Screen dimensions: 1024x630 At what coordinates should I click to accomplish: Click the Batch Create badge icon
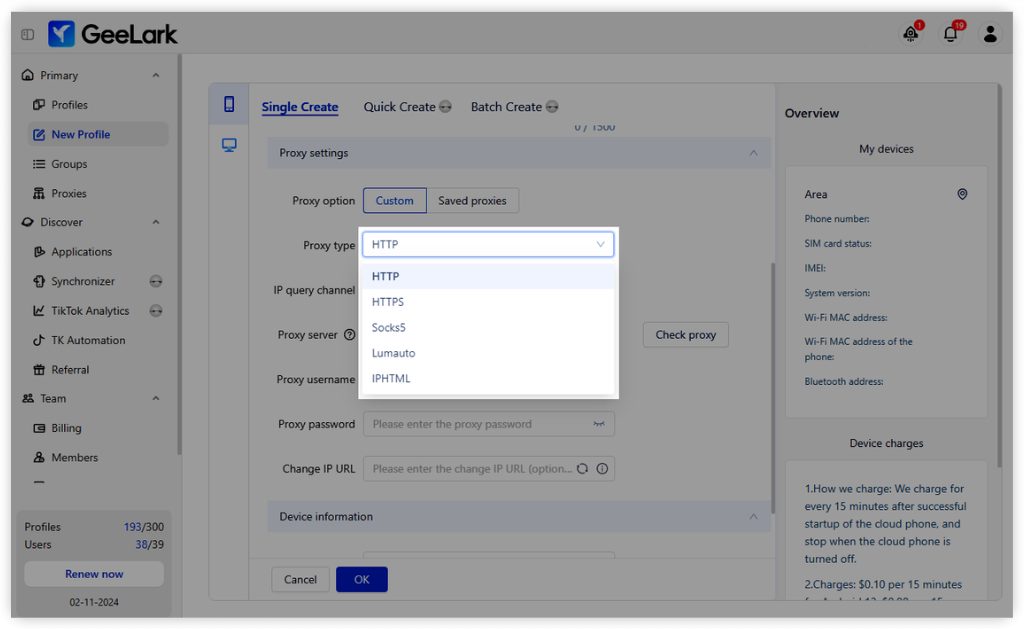(552, 107)
